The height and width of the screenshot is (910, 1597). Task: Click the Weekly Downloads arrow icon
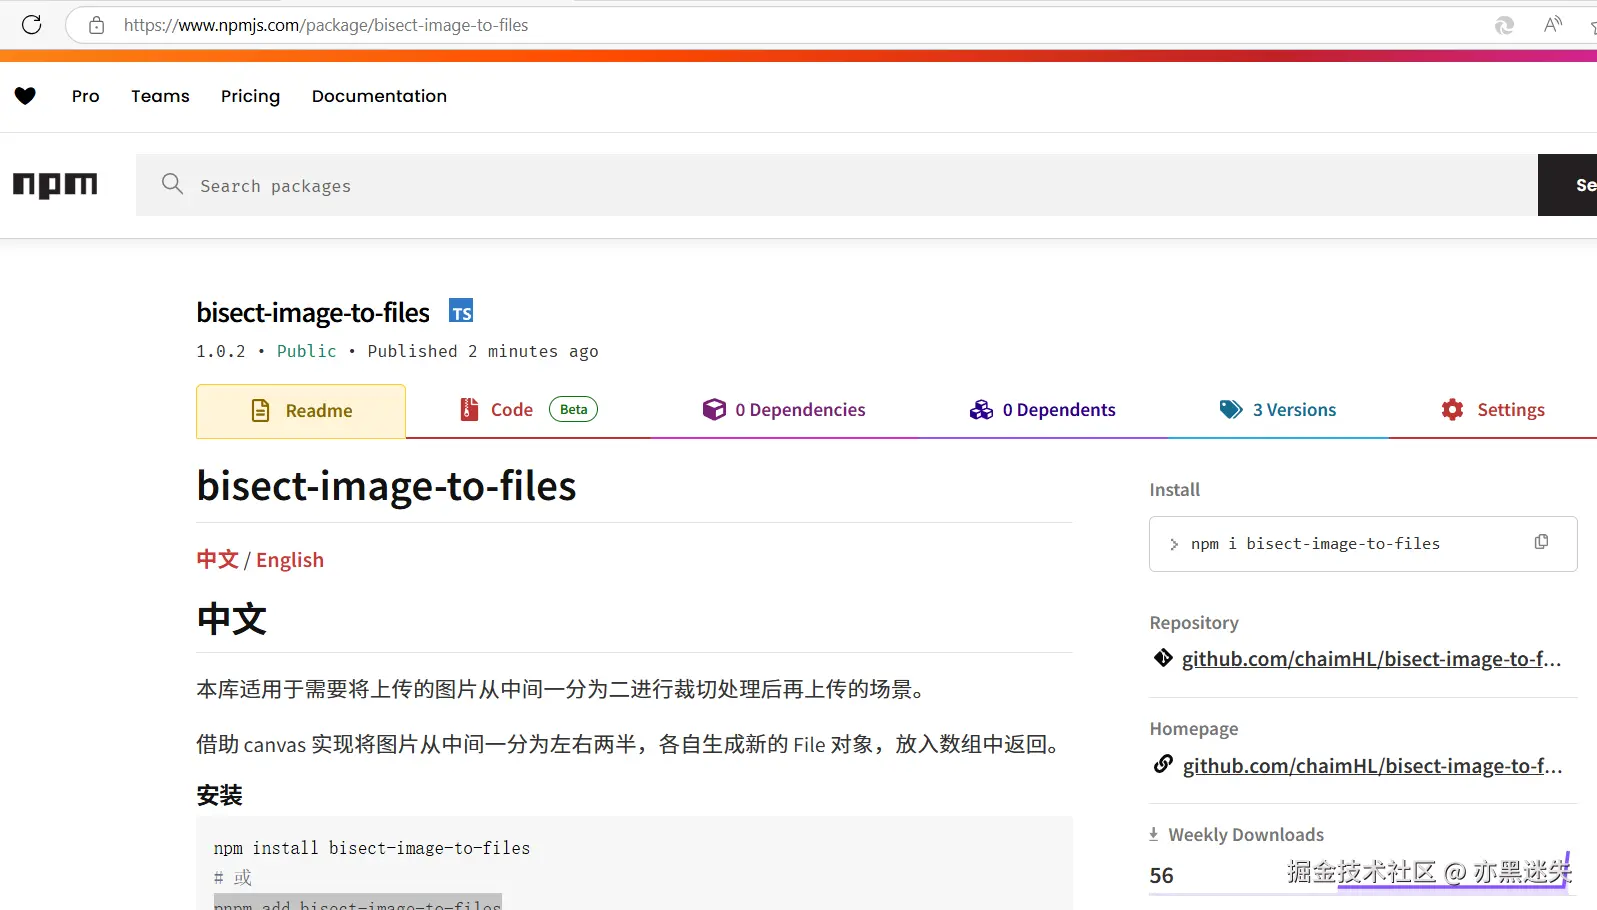point(1154,834)
